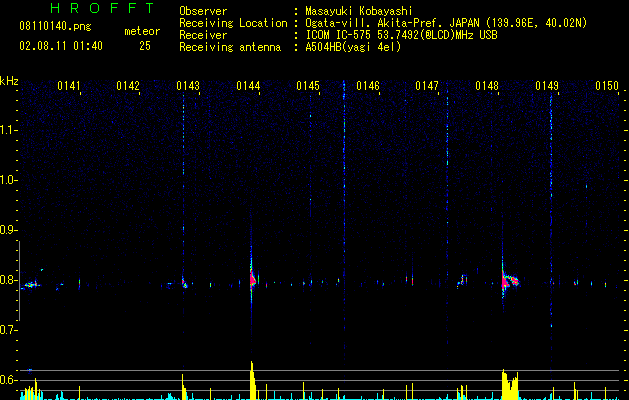Click time marker 0143
This screenshot has height=400, width=629.
pyautogui.click(x=188, y=86)
